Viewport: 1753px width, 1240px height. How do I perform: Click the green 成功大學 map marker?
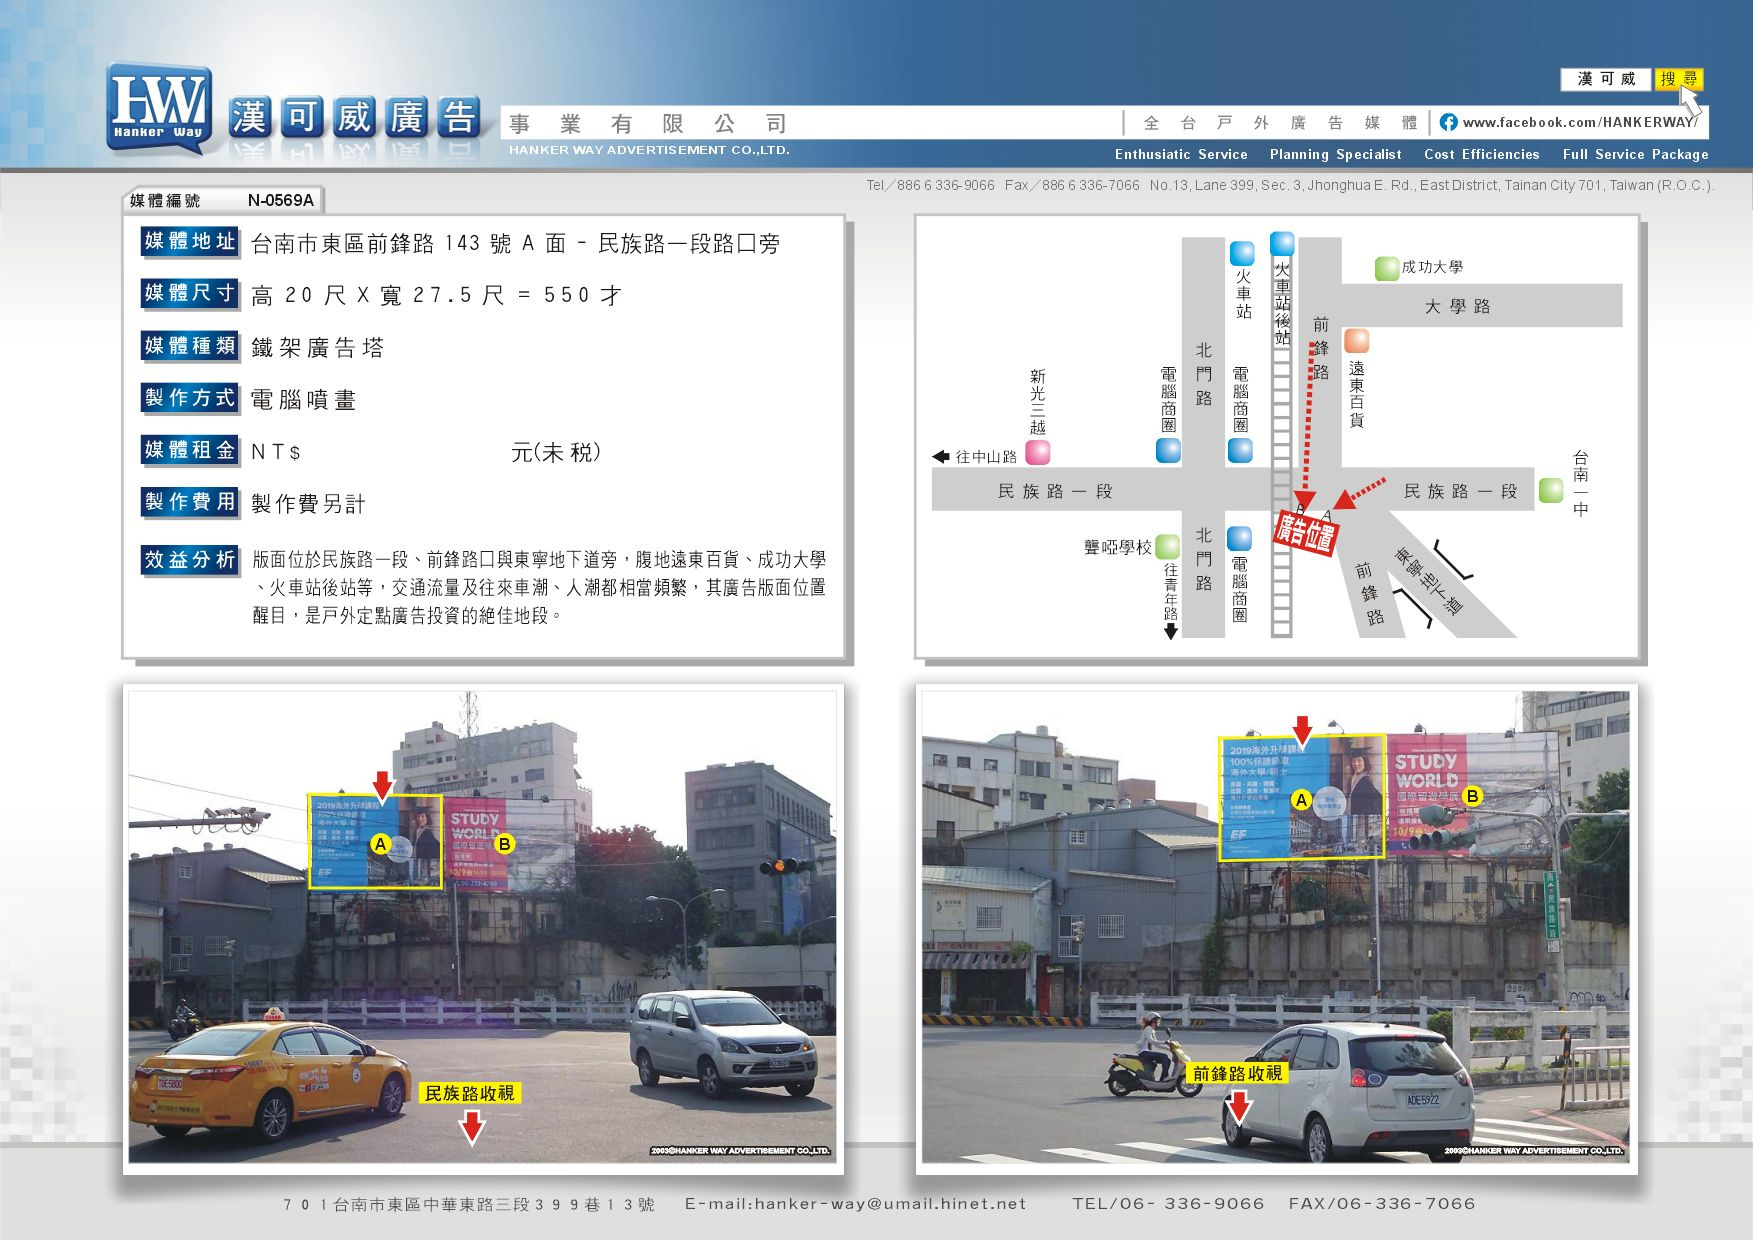1386,268
